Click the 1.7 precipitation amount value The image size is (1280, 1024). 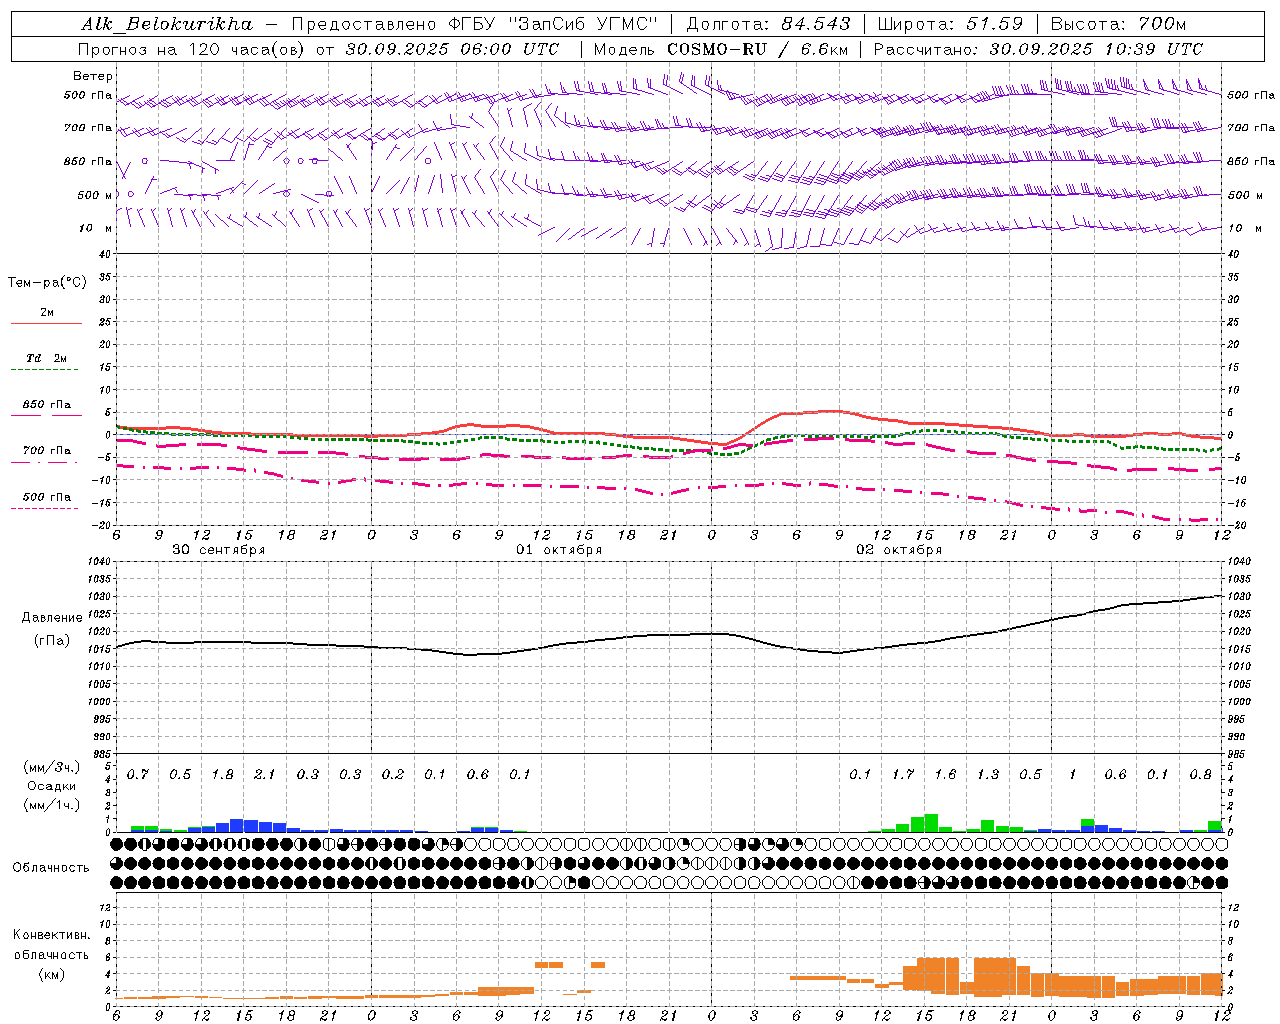tap(903, 774)
